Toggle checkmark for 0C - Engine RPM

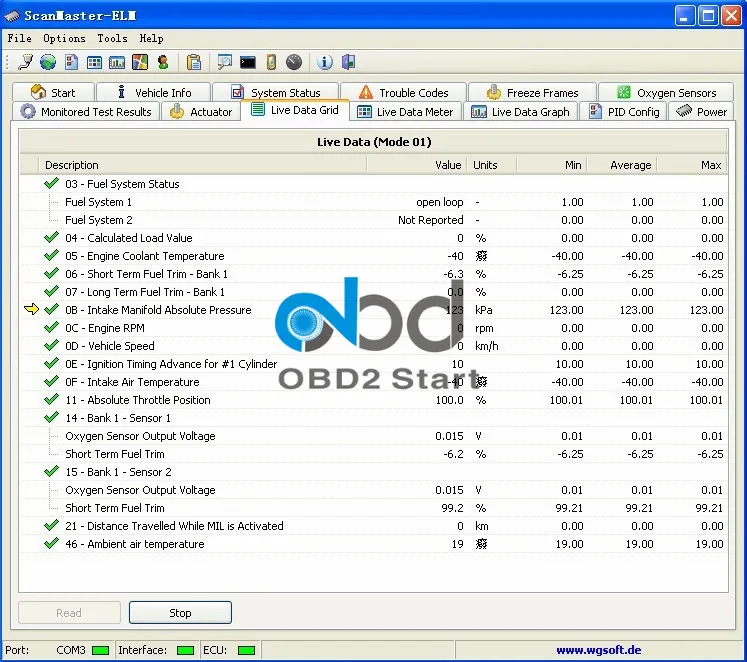click(x=51, y=327)
